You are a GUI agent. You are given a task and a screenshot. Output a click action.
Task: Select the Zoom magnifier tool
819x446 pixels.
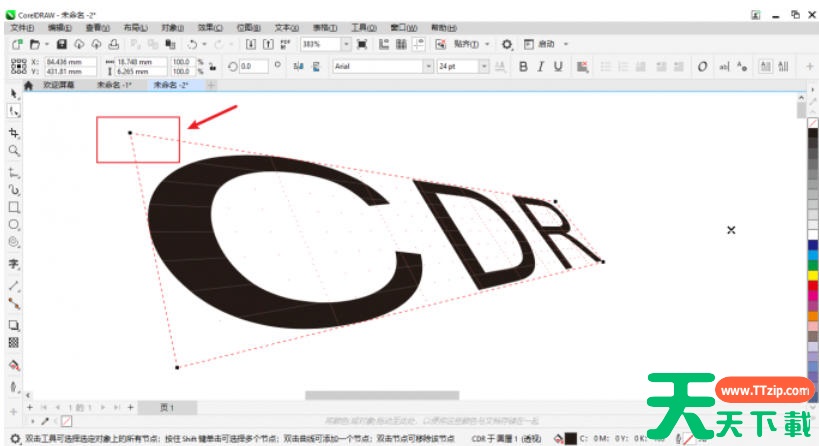click(x=14, y=150)
